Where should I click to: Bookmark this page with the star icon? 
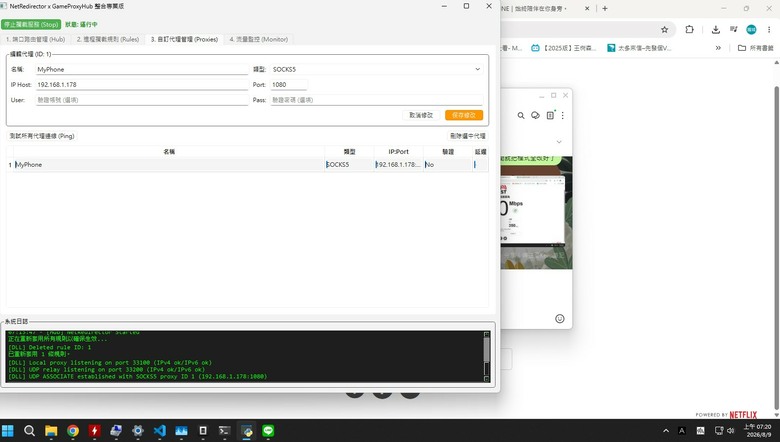tap(665, 30)
